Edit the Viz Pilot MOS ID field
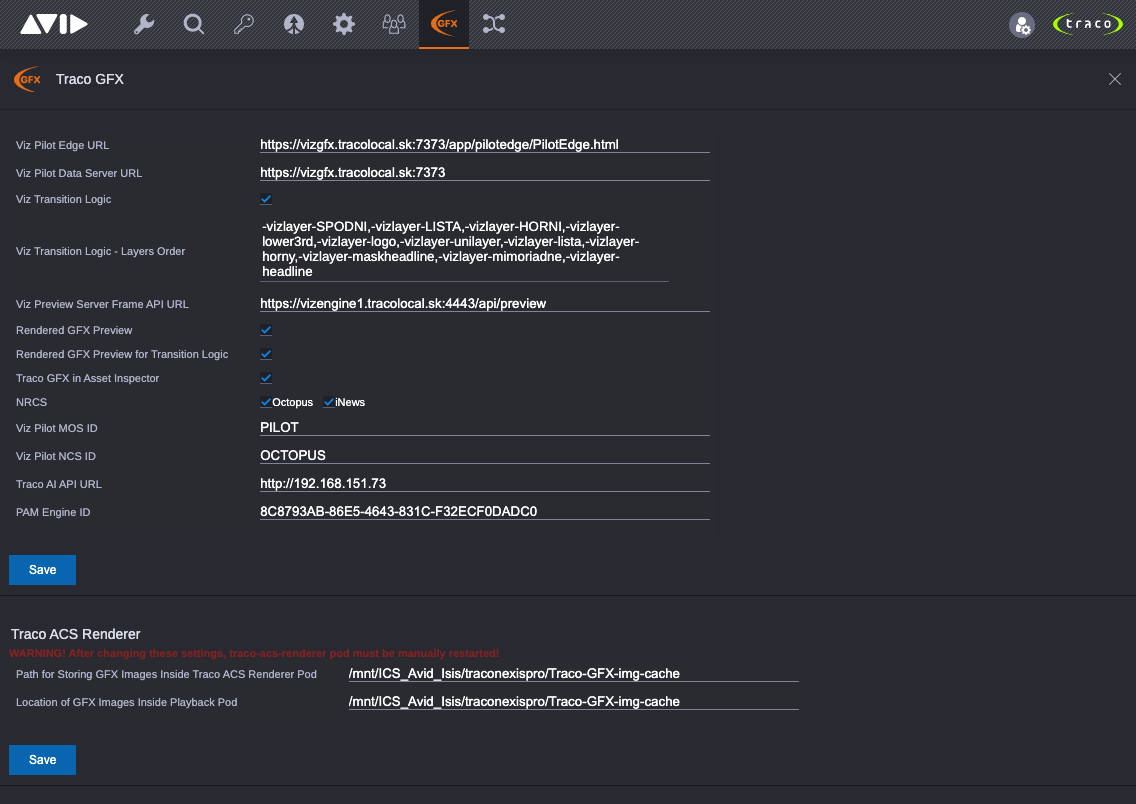1136x804 pixels. (x=485, y=427)
